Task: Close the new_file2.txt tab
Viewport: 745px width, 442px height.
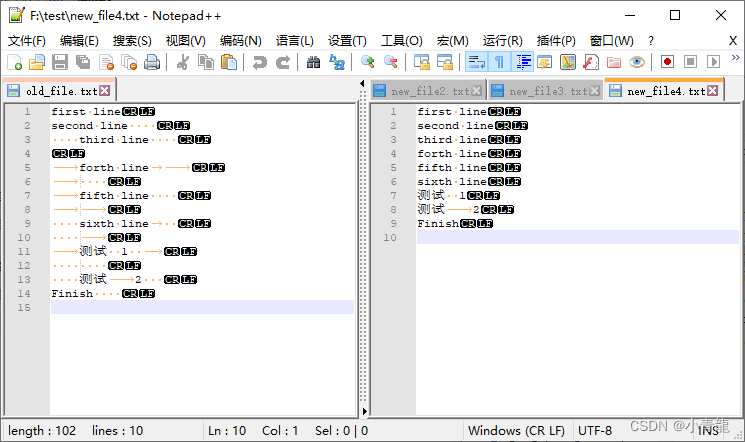Action: [x=477, y=91]
